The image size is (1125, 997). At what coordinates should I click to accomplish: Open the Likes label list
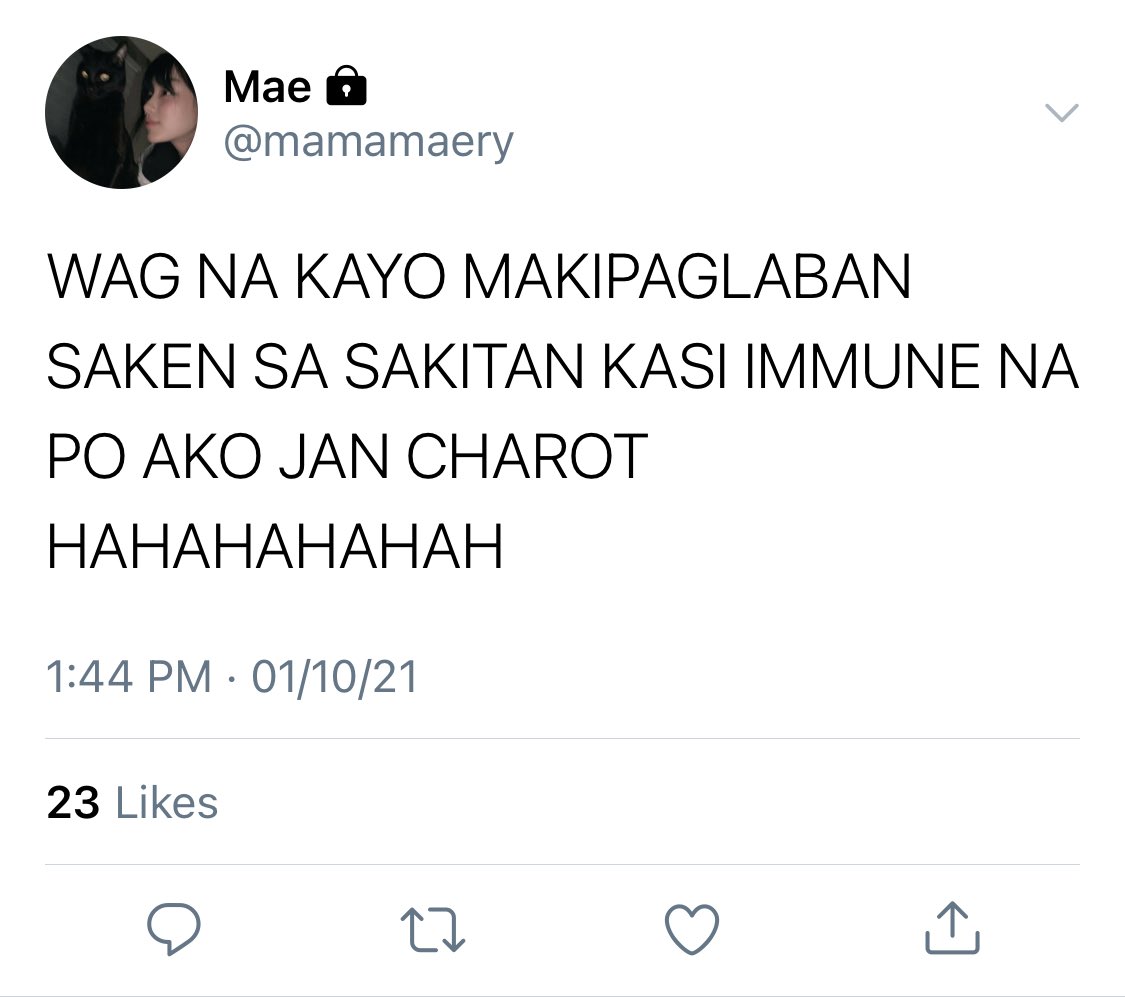pyautogui.click(x=166, y=803)
